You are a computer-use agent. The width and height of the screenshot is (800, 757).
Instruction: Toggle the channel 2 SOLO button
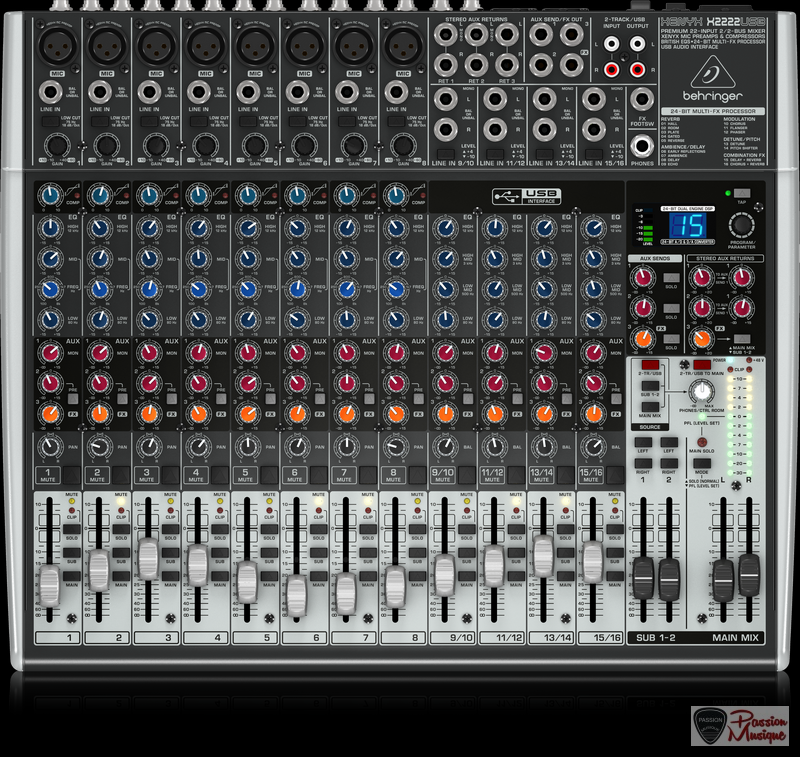[121, 531]
